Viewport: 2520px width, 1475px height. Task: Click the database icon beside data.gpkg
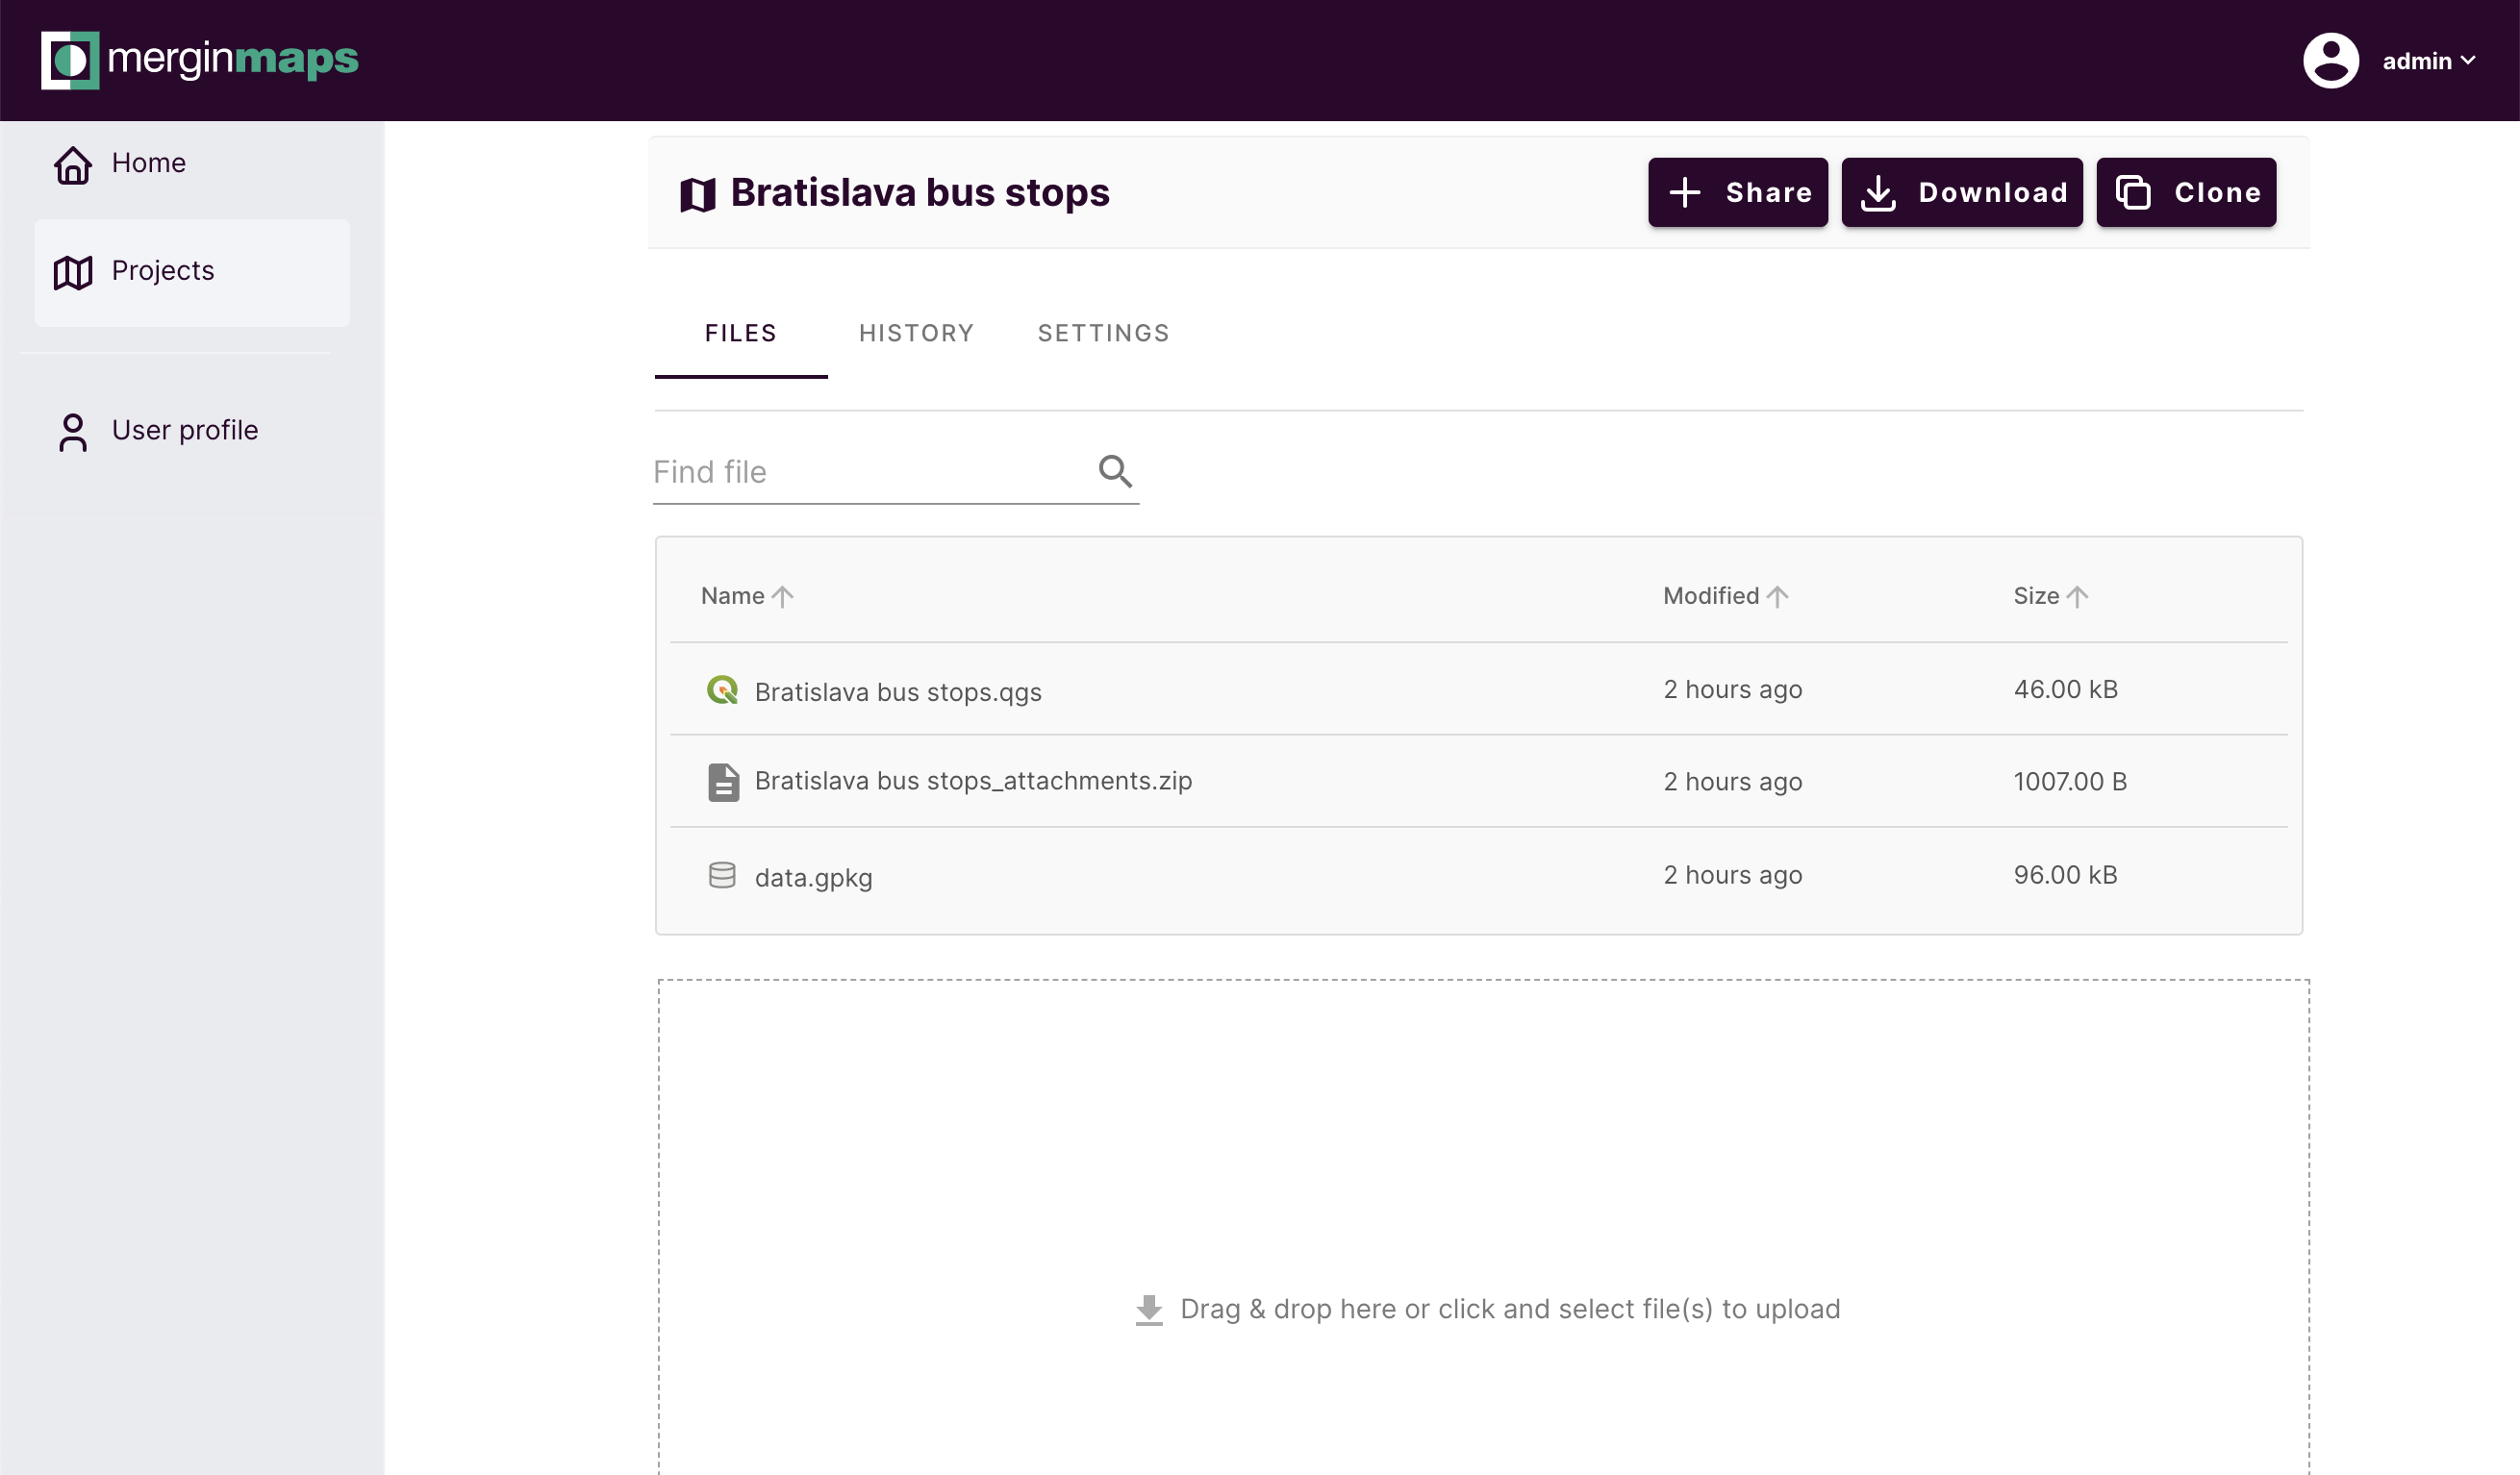click(722, 876)
